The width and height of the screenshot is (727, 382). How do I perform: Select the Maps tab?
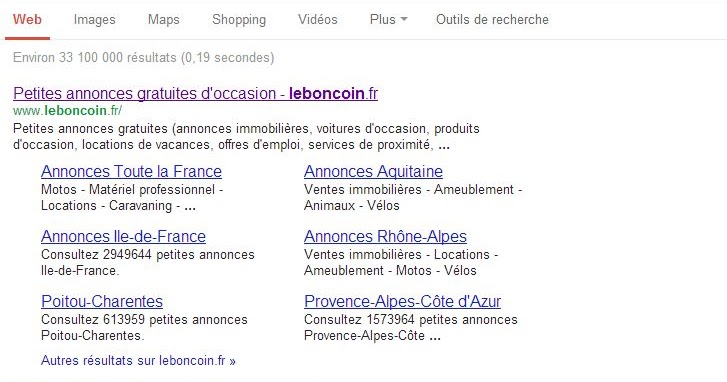164,19
